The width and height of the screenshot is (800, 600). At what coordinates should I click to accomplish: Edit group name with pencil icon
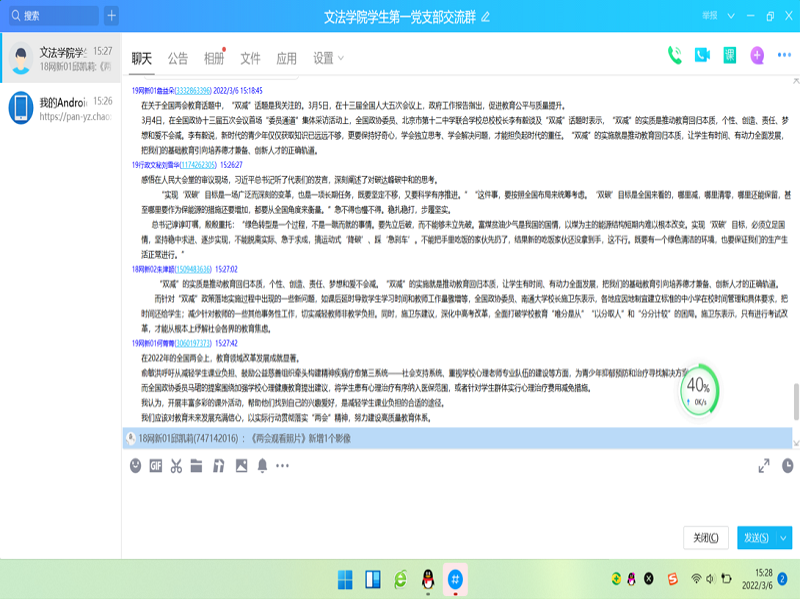486,17
